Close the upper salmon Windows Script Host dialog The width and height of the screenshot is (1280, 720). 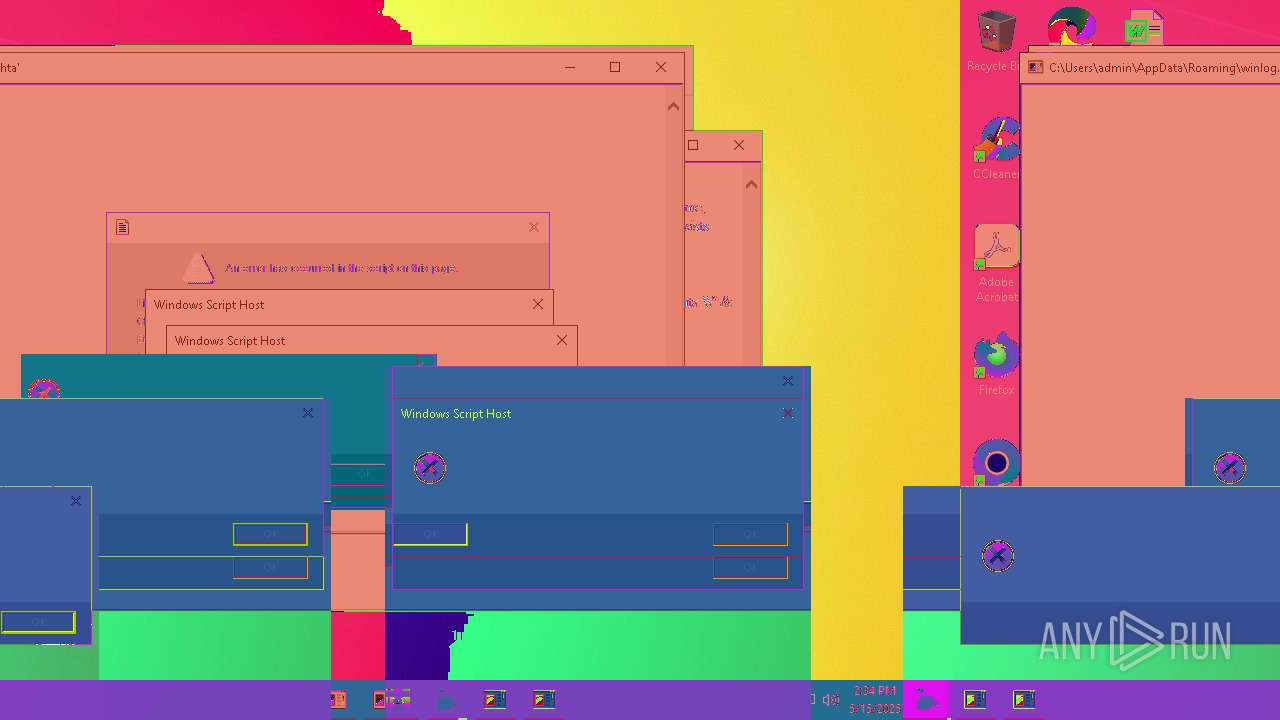coord(538,304)
